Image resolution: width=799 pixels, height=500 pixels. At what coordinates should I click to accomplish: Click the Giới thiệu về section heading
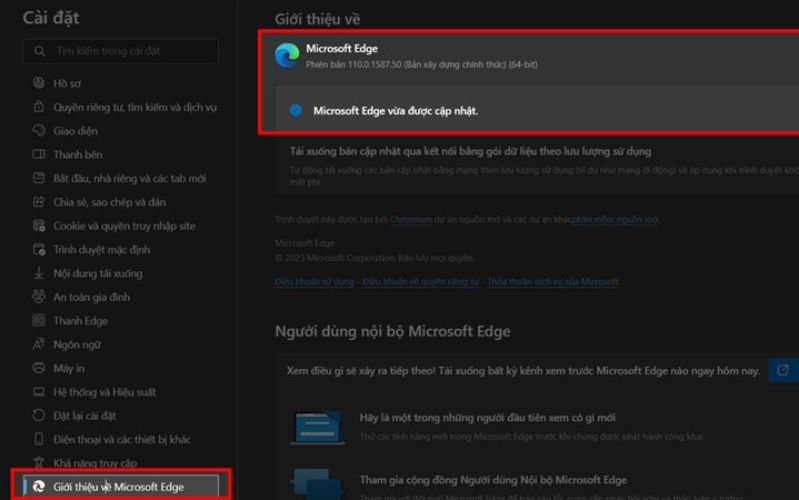pyautogui.click(x=317, y=19)
